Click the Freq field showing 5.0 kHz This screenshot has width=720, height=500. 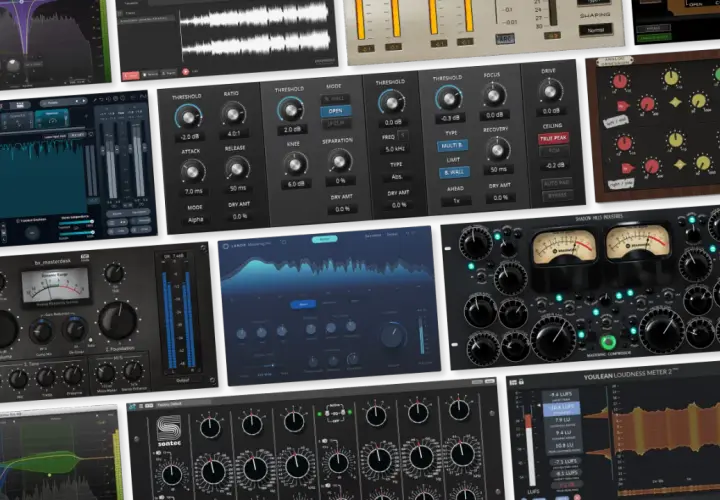pos(395,149)
